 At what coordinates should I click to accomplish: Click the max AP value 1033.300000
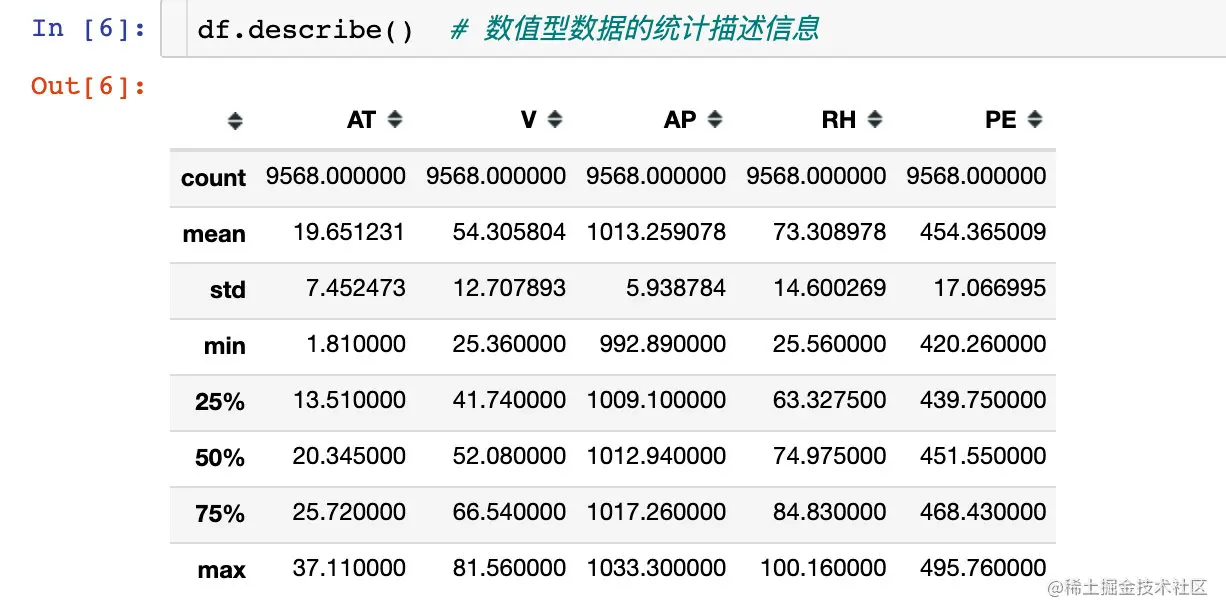pos(656,568)
